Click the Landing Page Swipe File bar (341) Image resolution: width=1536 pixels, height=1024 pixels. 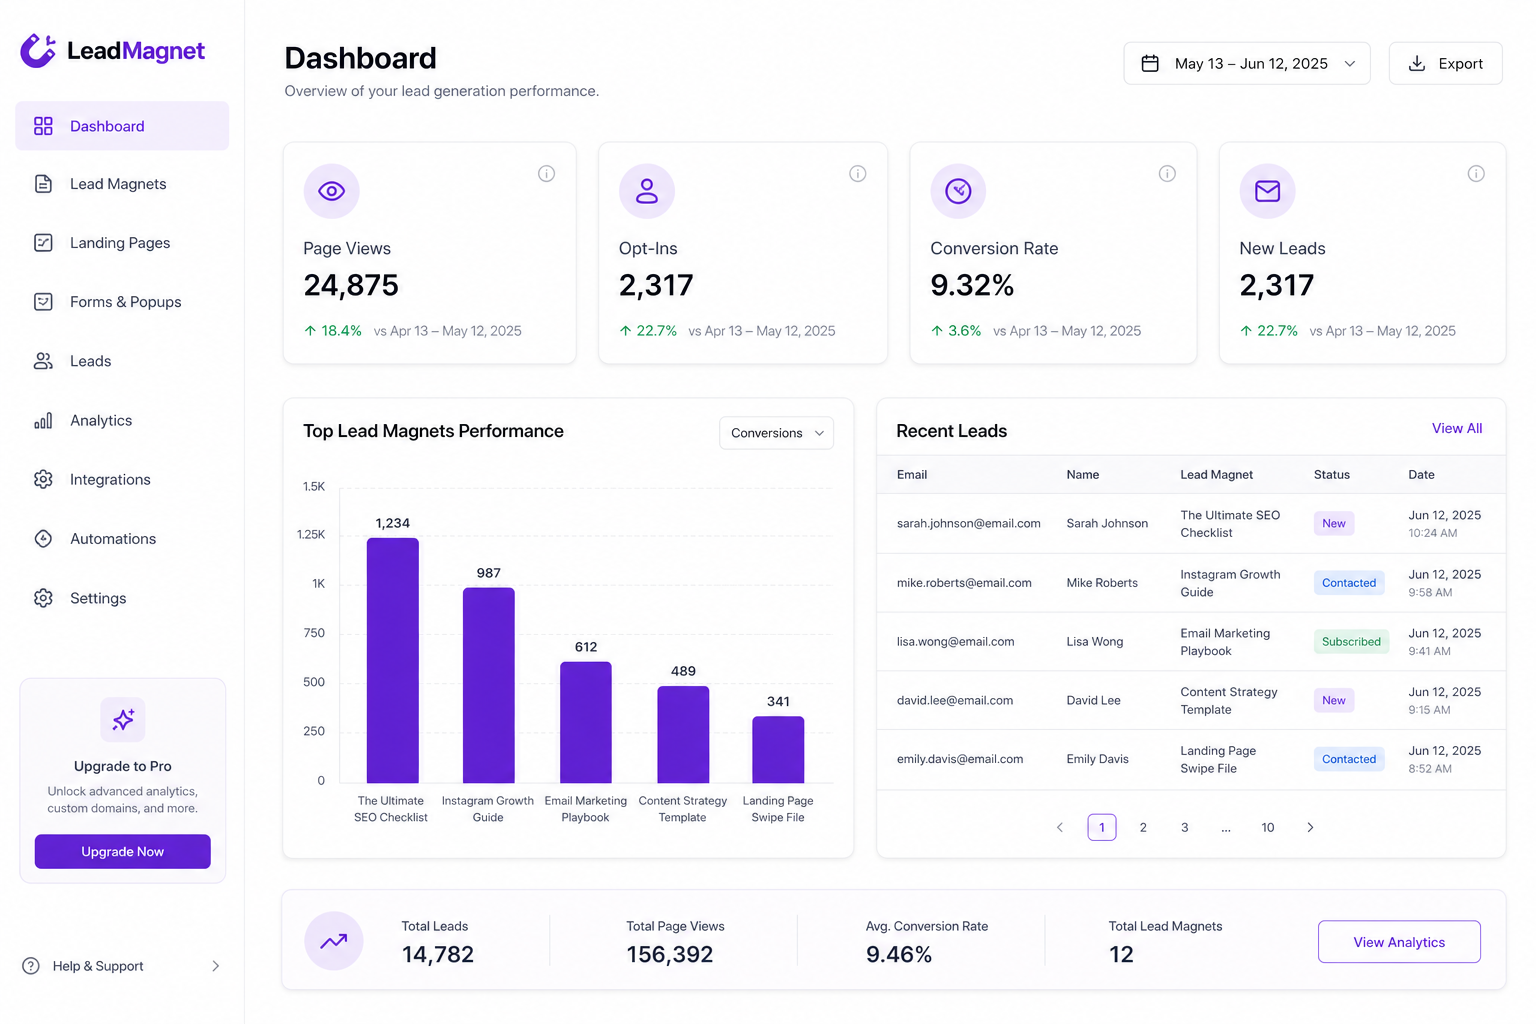(x=778, y=749)
